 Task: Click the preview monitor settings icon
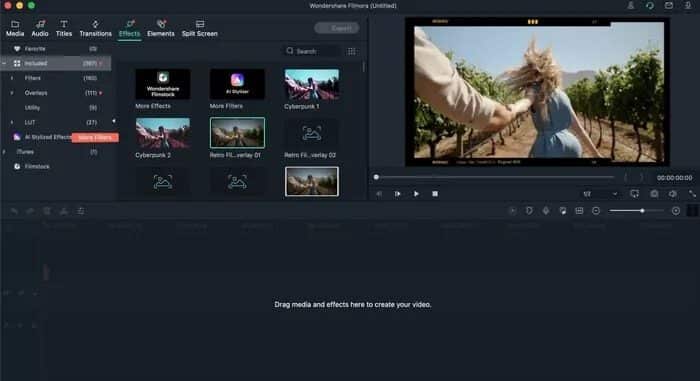tap(634, 194)
